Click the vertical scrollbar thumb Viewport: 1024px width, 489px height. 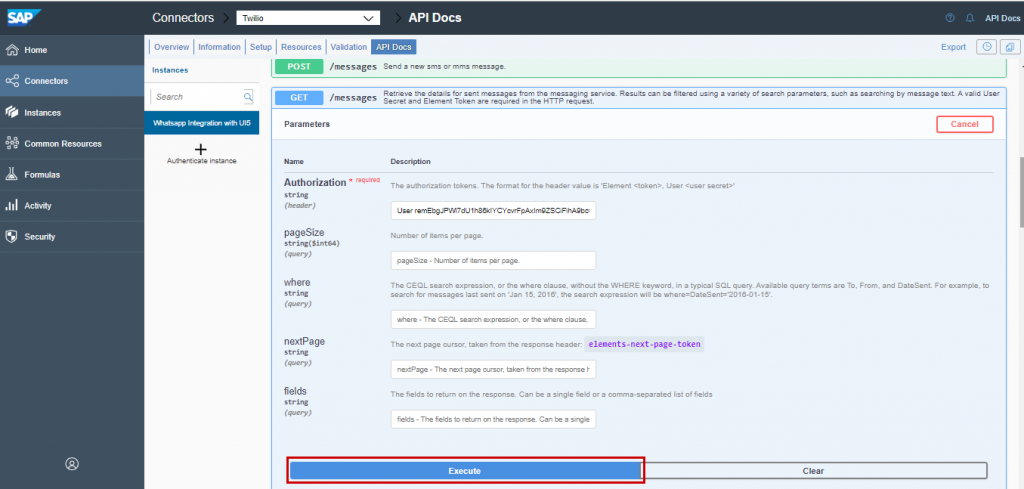[x=1021, y=193]
